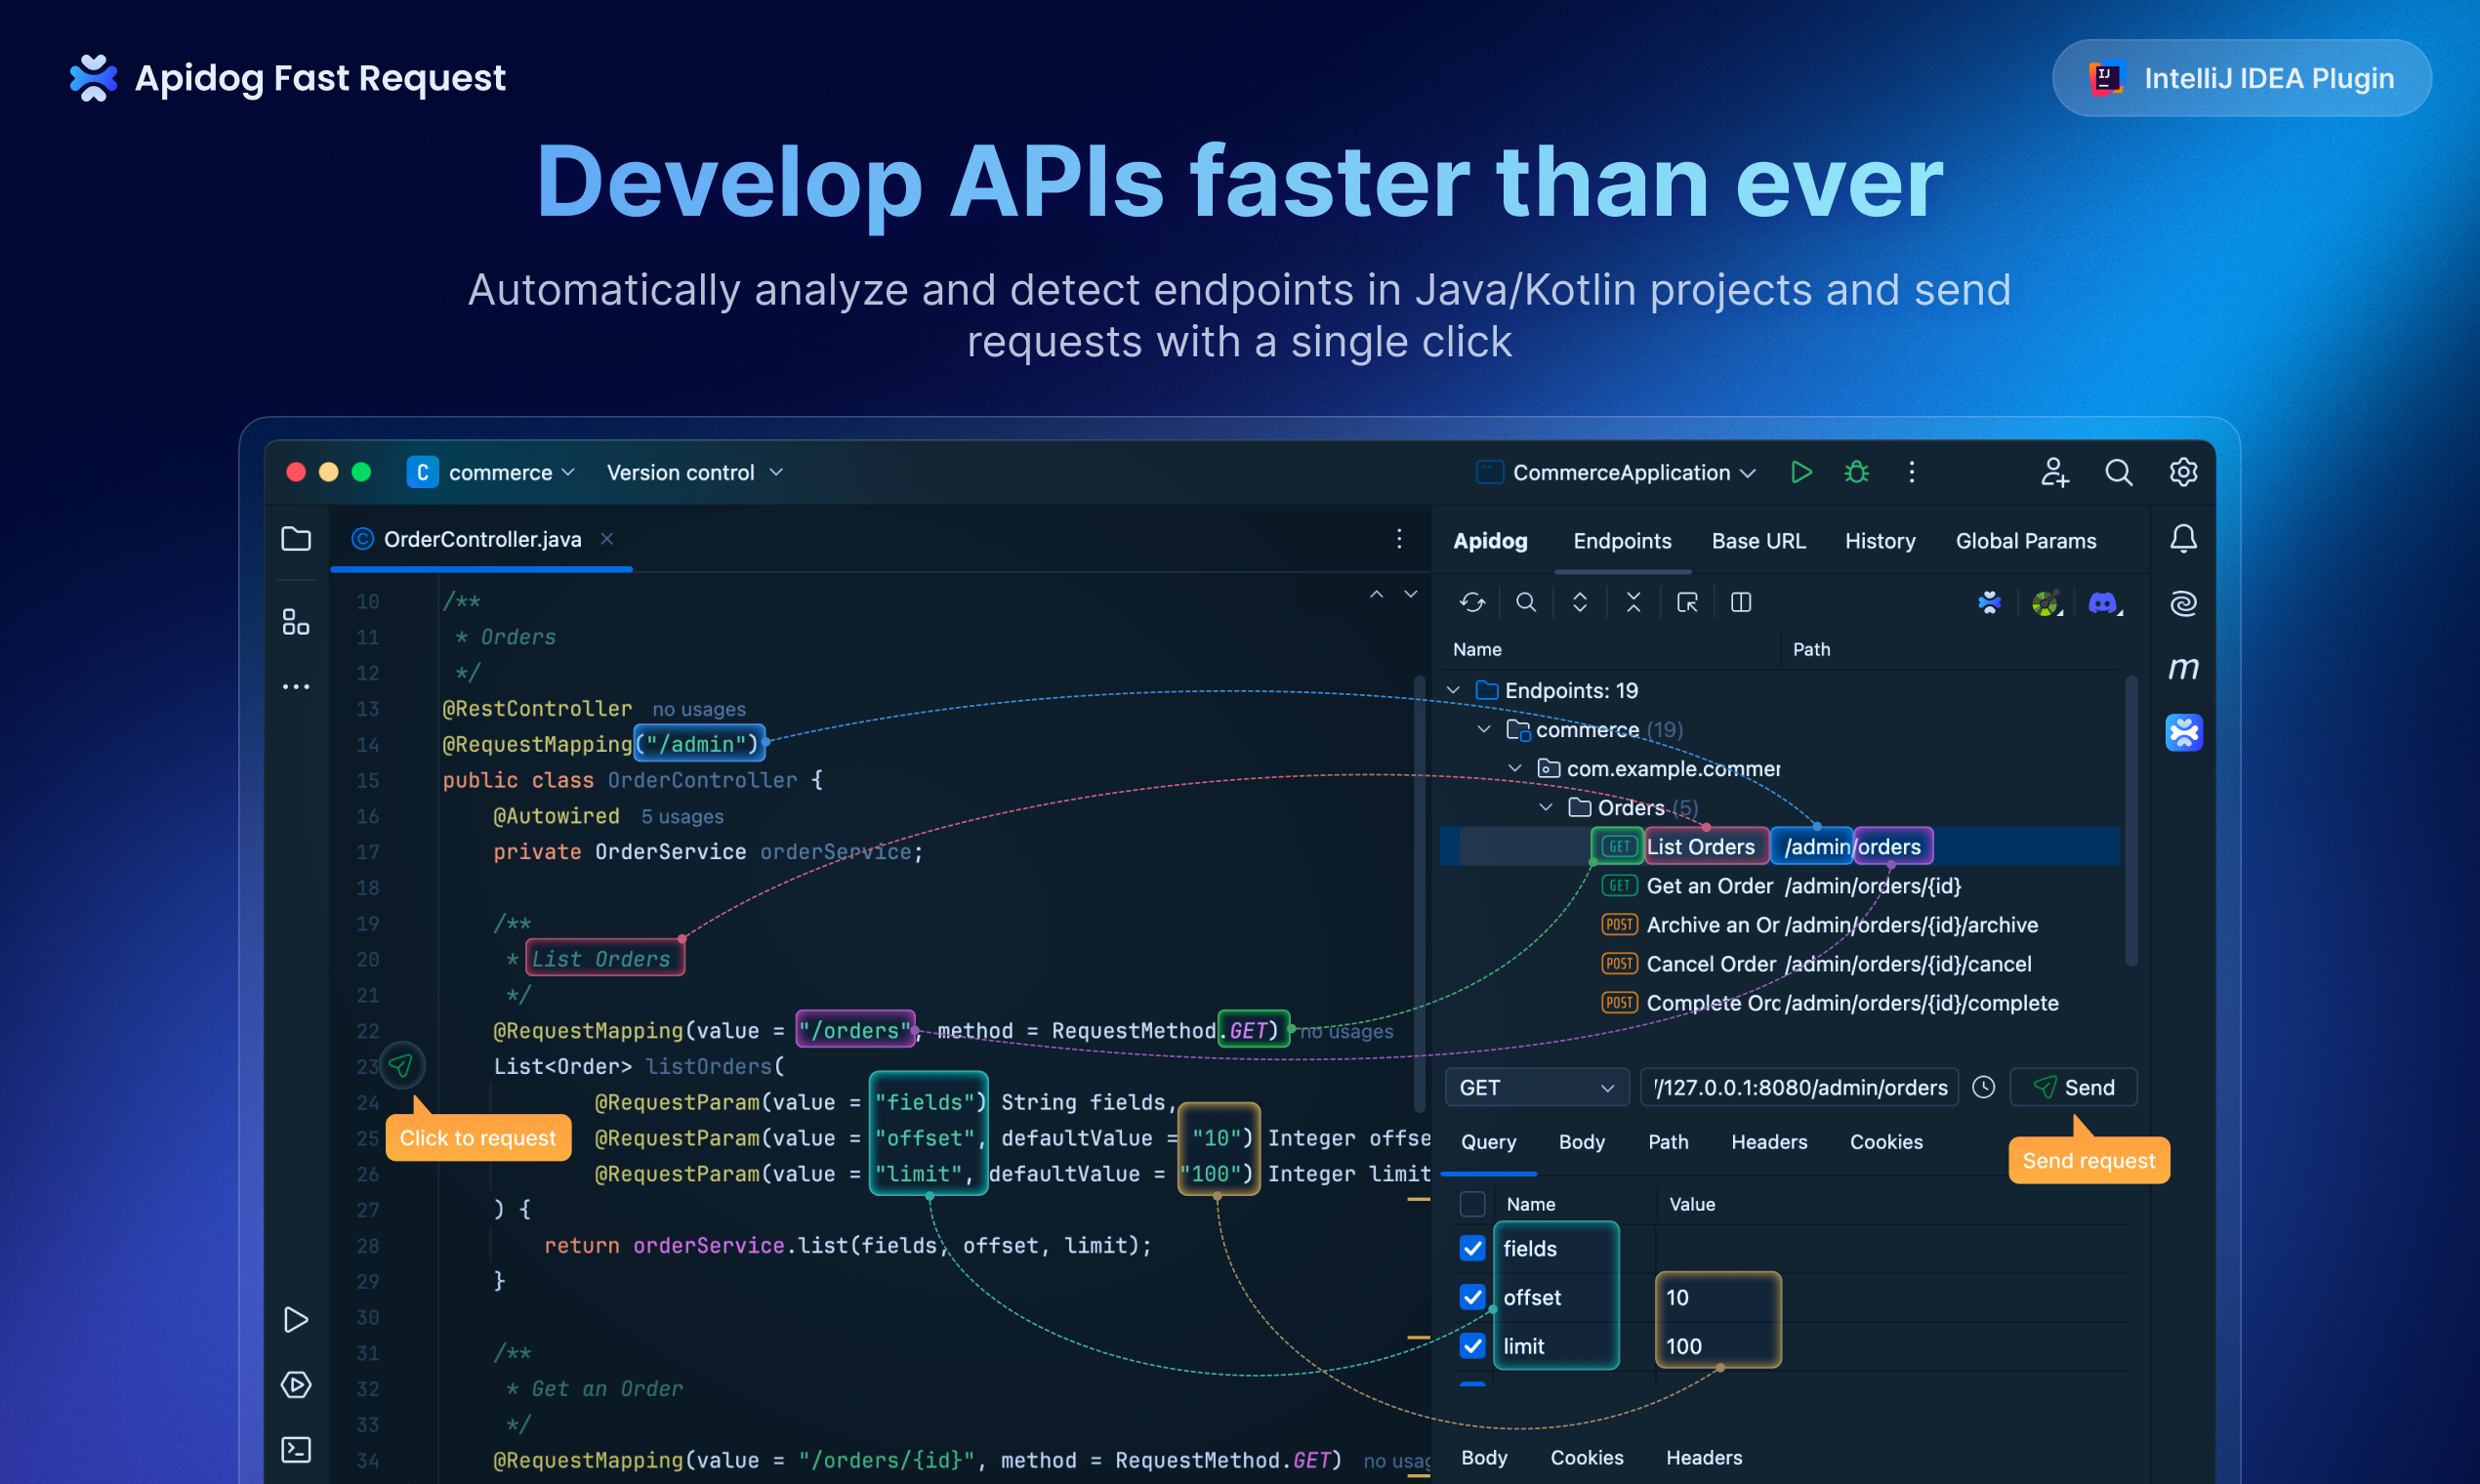Click the Apidog logo icon in endpoints toolbar
This screenshot has width=2480, height=1484.
pyautogui.click(x=1990, y=602)
